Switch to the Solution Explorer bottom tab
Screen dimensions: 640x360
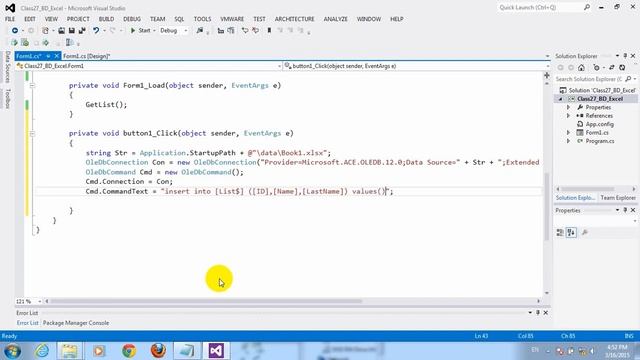[x=576, y=198]
